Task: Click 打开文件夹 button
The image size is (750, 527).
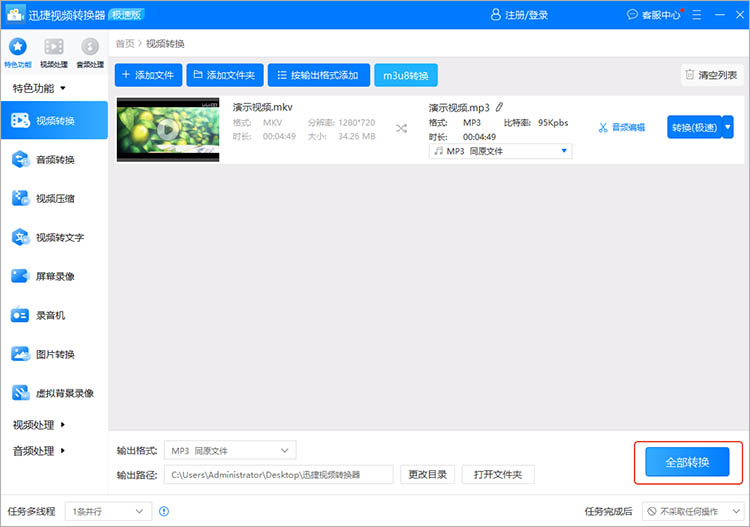Action: pyautogui.click(x=498, y=474)
